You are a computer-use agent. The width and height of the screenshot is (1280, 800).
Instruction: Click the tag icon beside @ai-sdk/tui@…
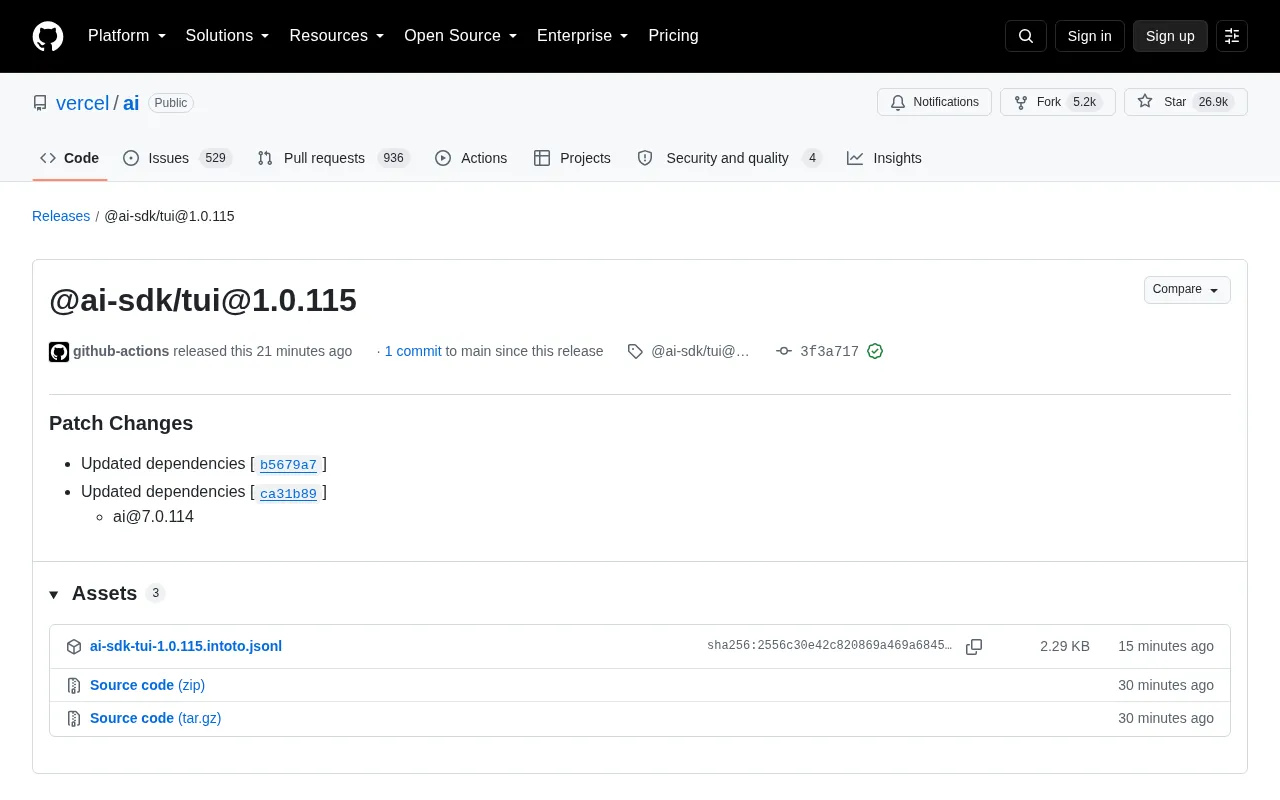pyautogui.click(x=635, y=351)
